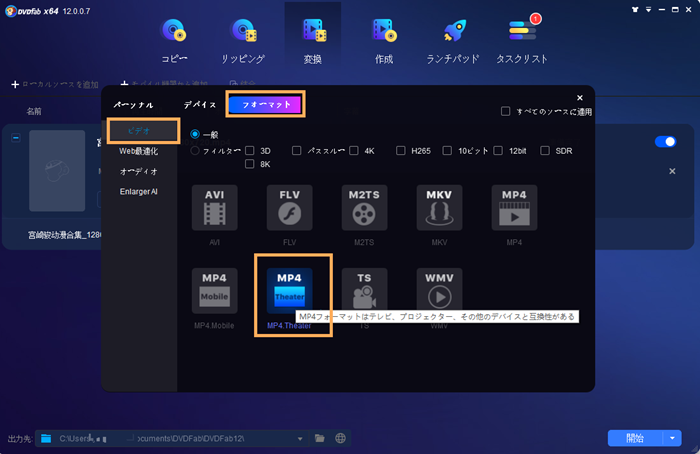Select the AVI output format
This screenshot has height=454, width=700.
click(215, 213)
